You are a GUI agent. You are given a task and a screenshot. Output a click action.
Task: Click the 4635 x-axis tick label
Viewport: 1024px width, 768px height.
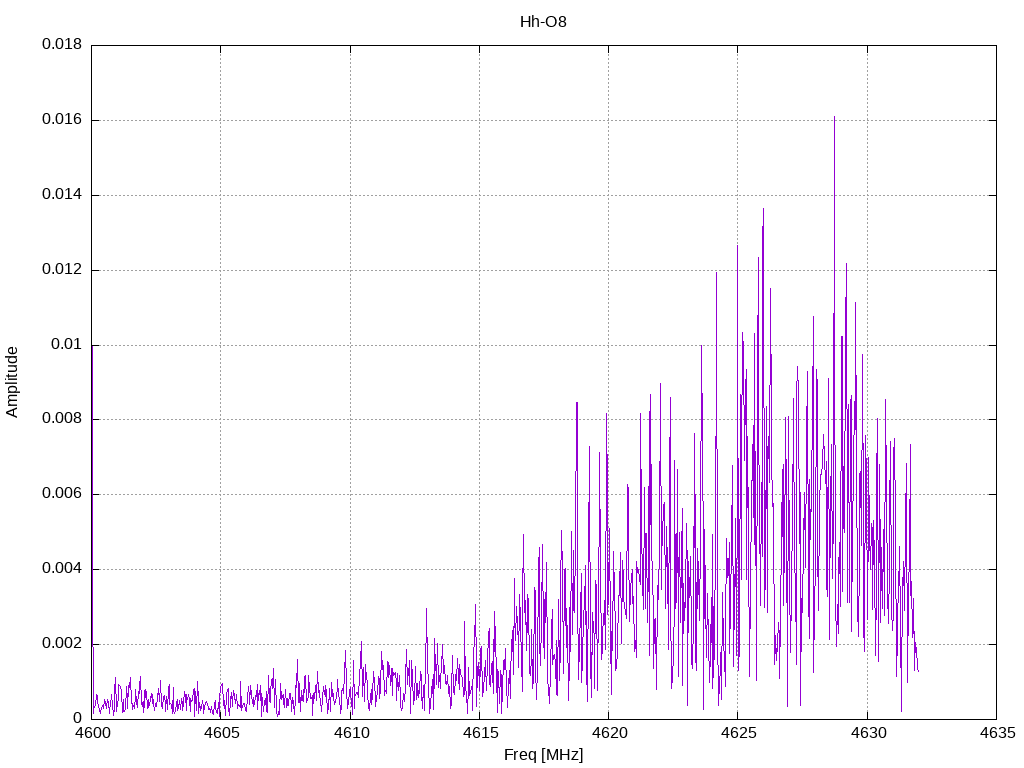pos(995,733)
